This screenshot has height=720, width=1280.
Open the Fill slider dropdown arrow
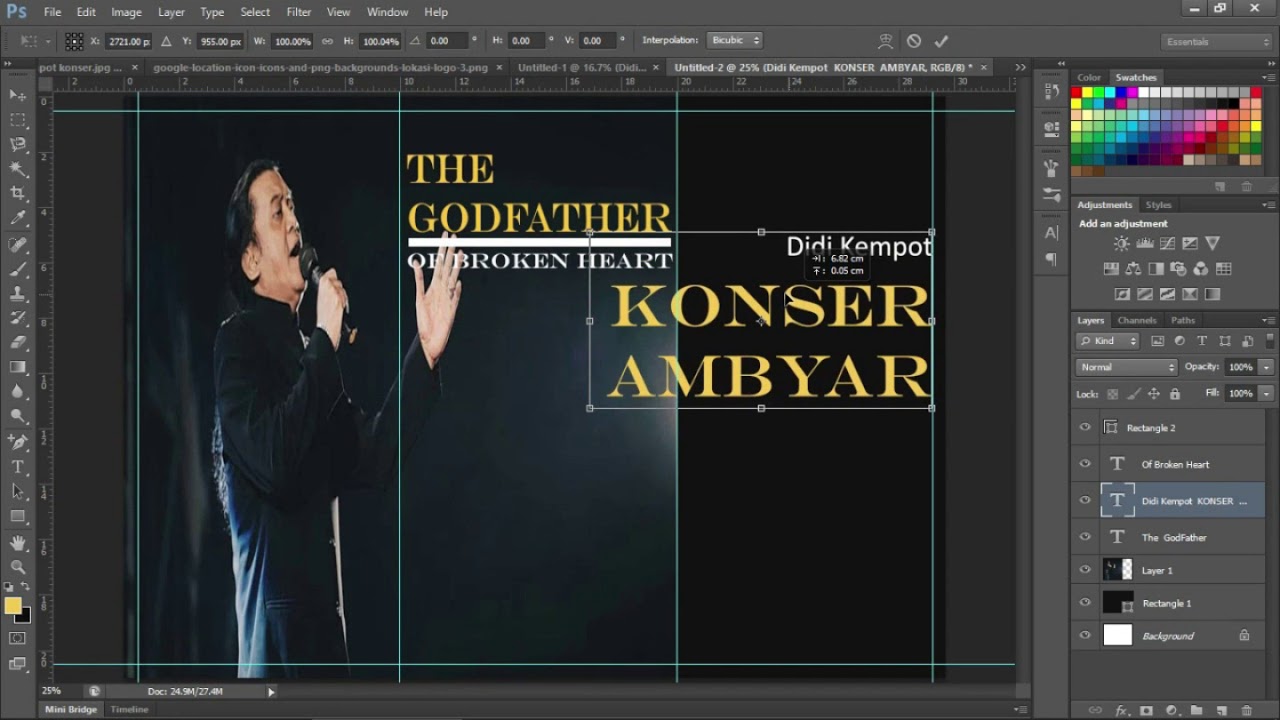click(1266, 394)
